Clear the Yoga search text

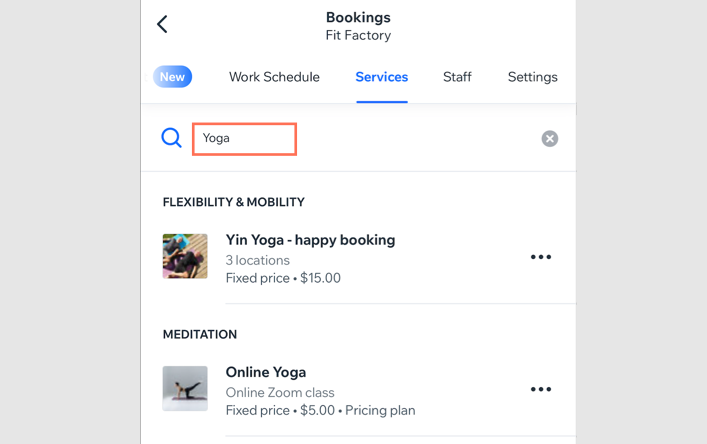[550, 139]
